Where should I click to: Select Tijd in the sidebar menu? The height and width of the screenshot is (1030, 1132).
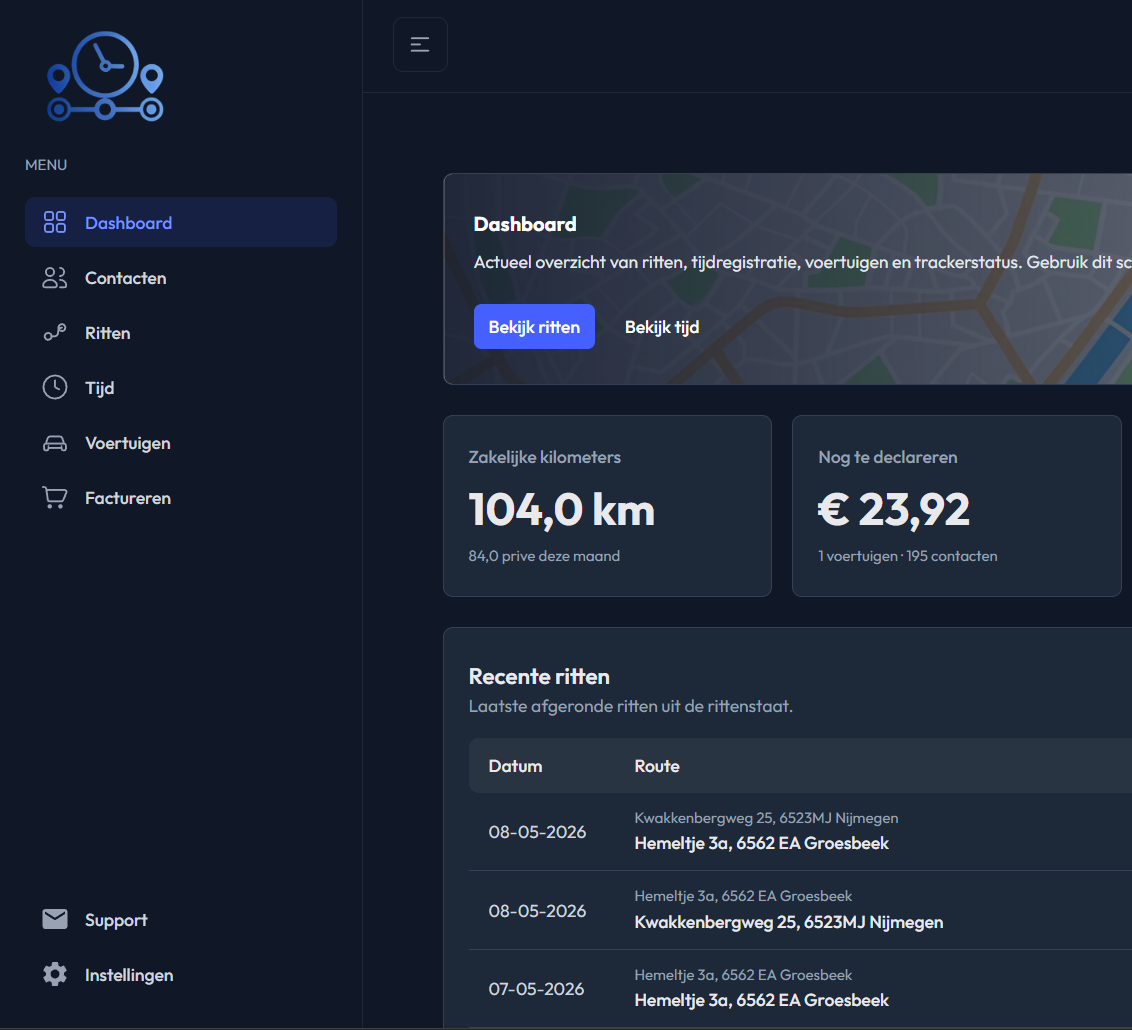click(x=181, y=388)
